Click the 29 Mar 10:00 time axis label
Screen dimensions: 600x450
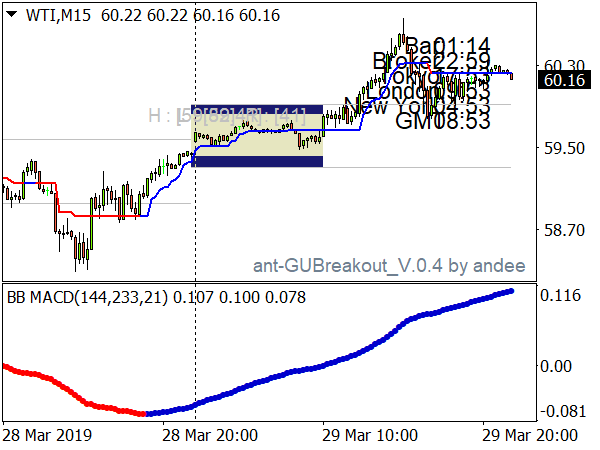click(370, 435)
